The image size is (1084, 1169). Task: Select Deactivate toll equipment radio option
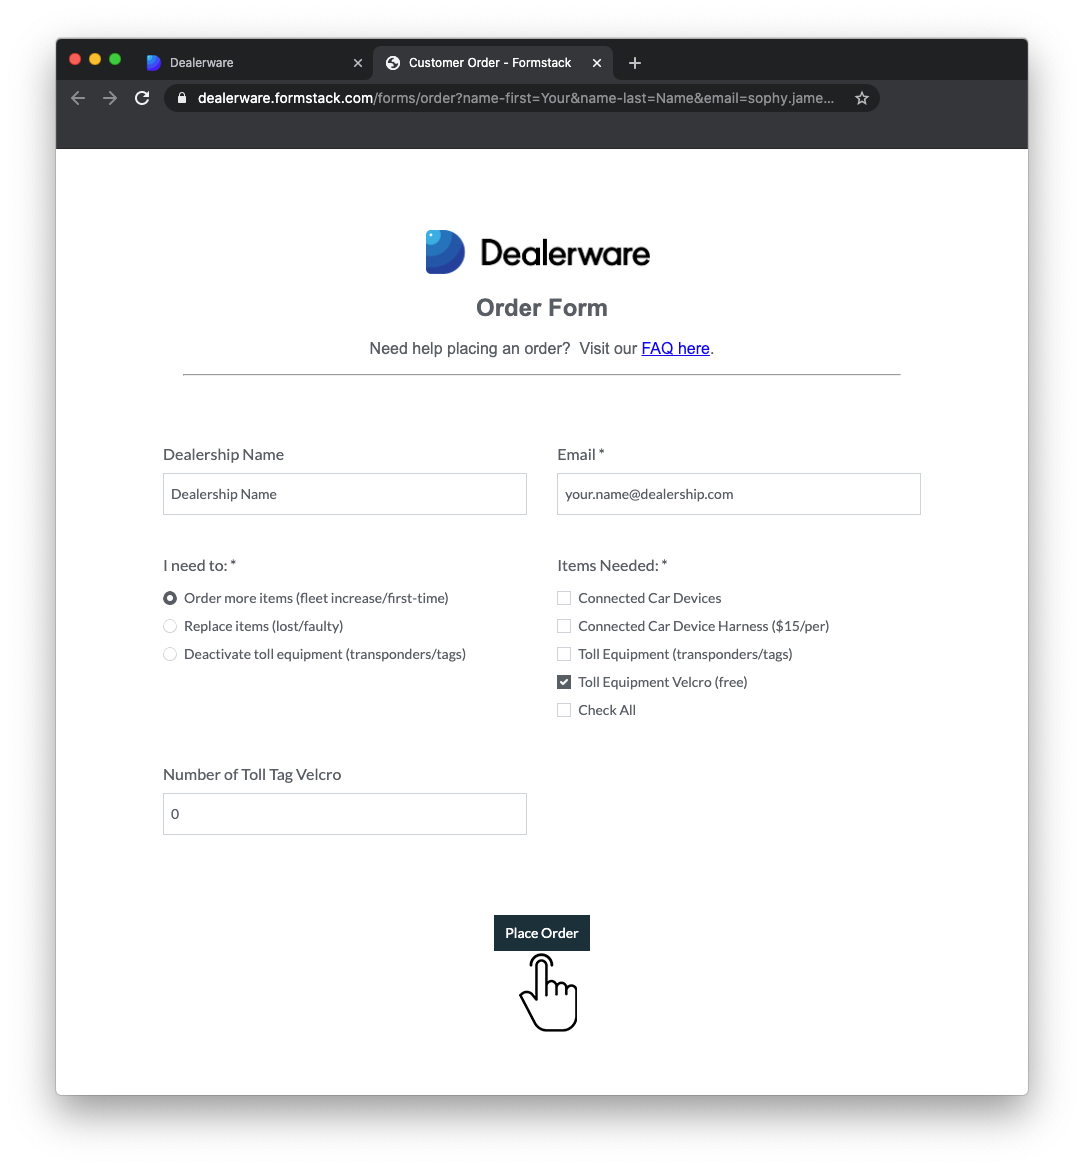[170, 655]
